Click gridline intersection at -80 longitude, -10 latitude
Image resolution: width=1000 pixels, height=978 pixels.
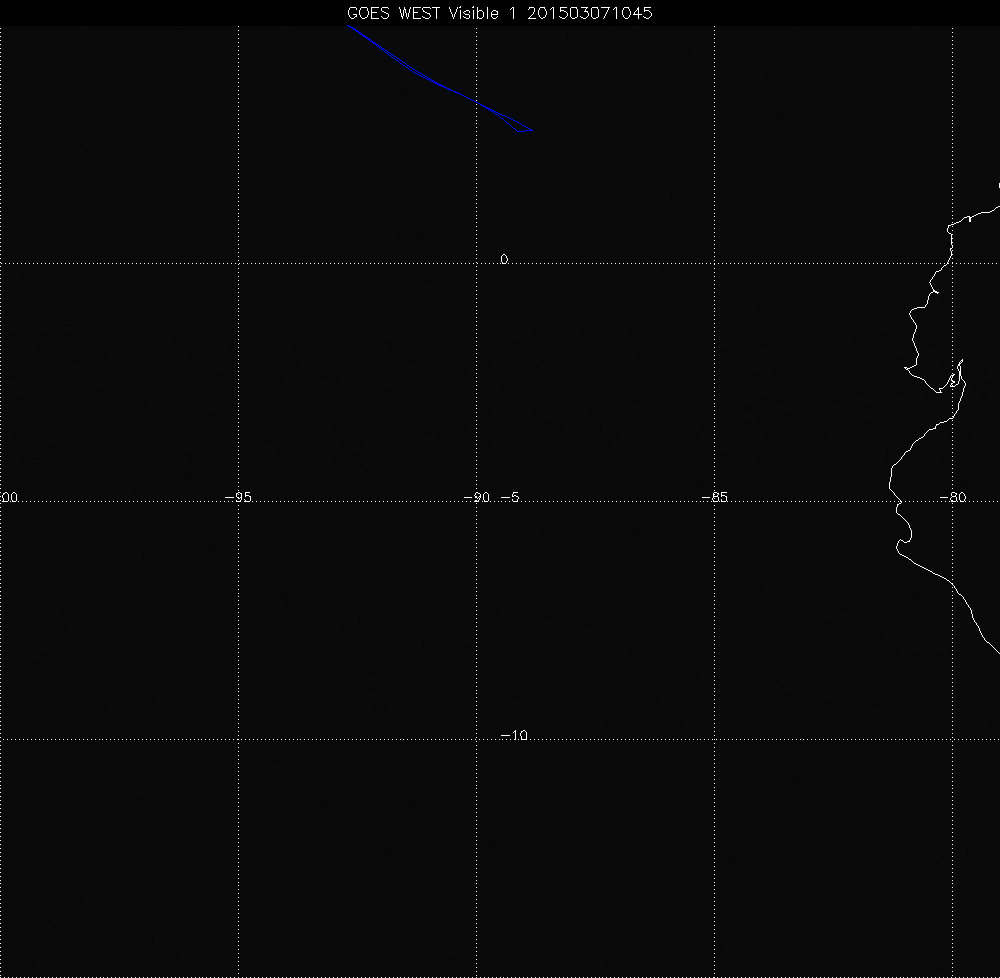pyautogui.click(x=952, y=740)
